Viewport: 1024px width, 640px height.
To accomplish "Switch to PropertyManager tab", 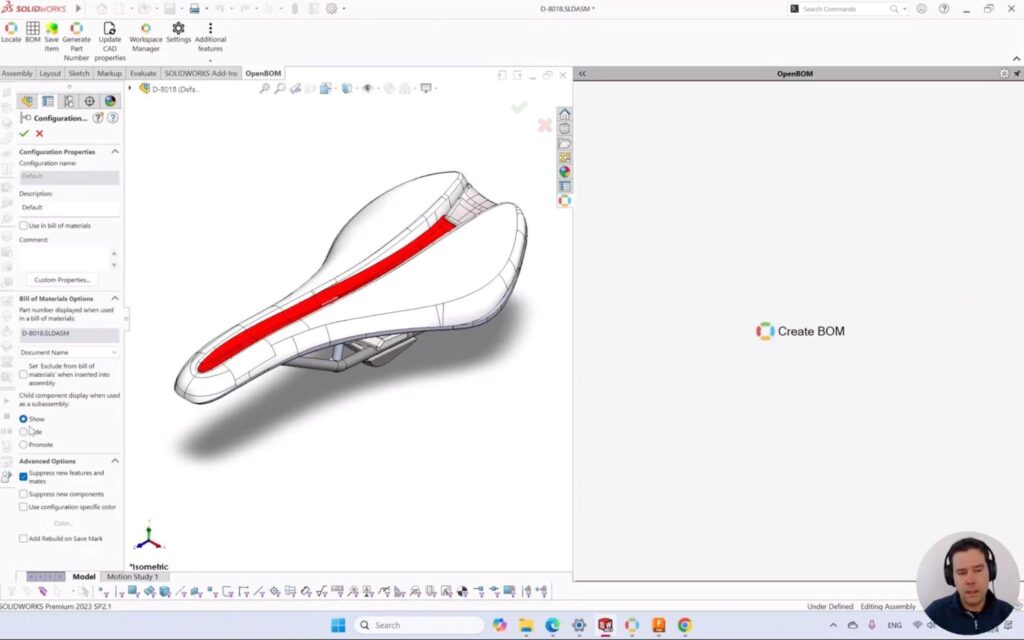I will pyautogui.click(x=48, y=101).
